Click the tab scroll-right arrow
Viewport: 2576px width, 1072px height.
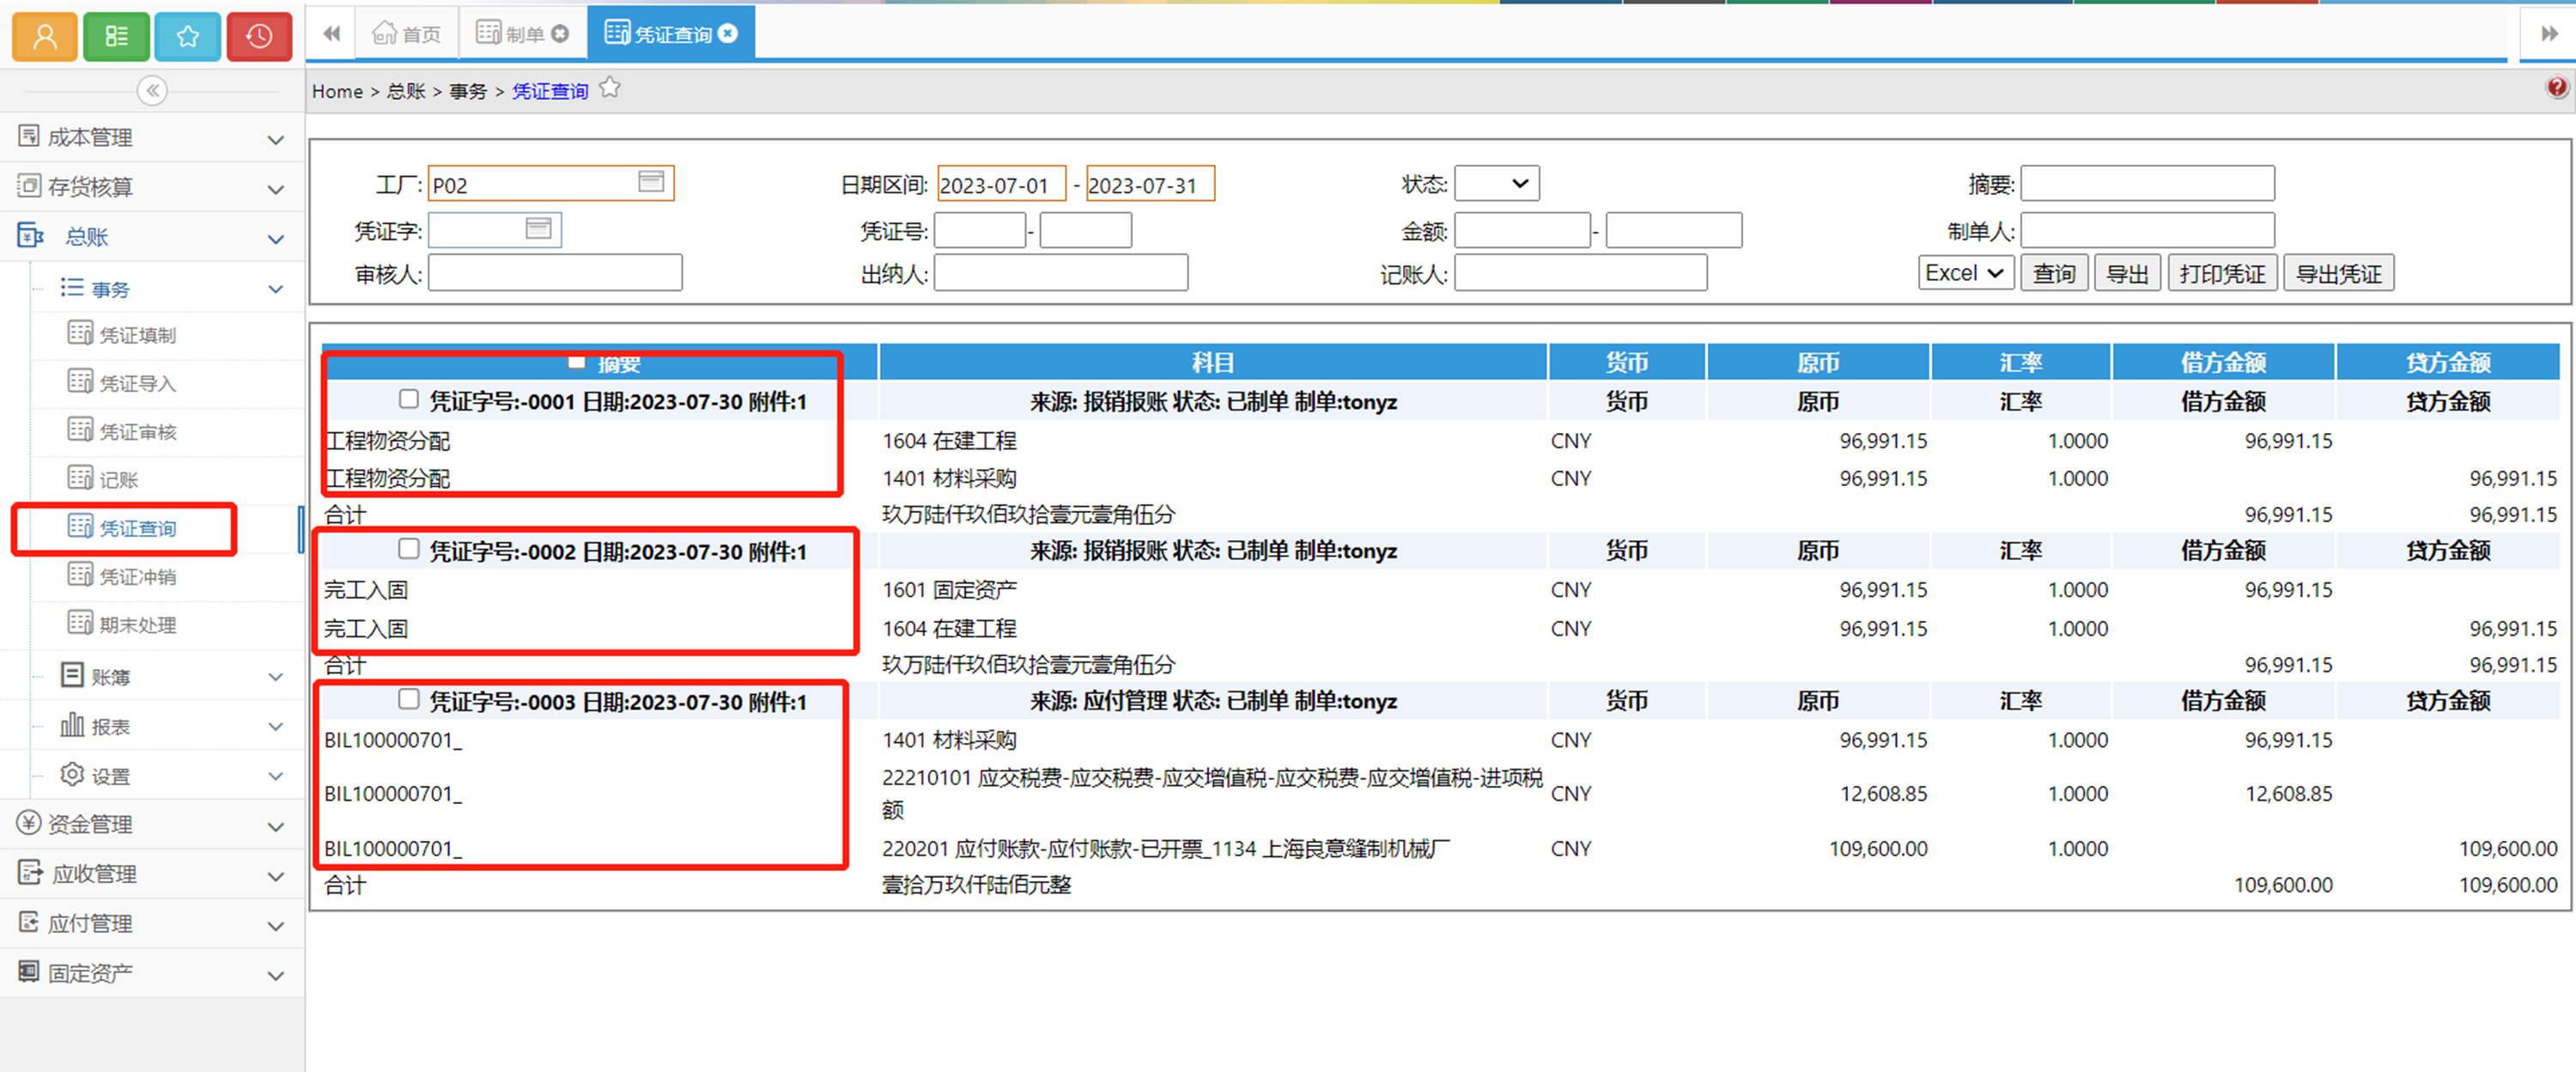point(2549,34)
